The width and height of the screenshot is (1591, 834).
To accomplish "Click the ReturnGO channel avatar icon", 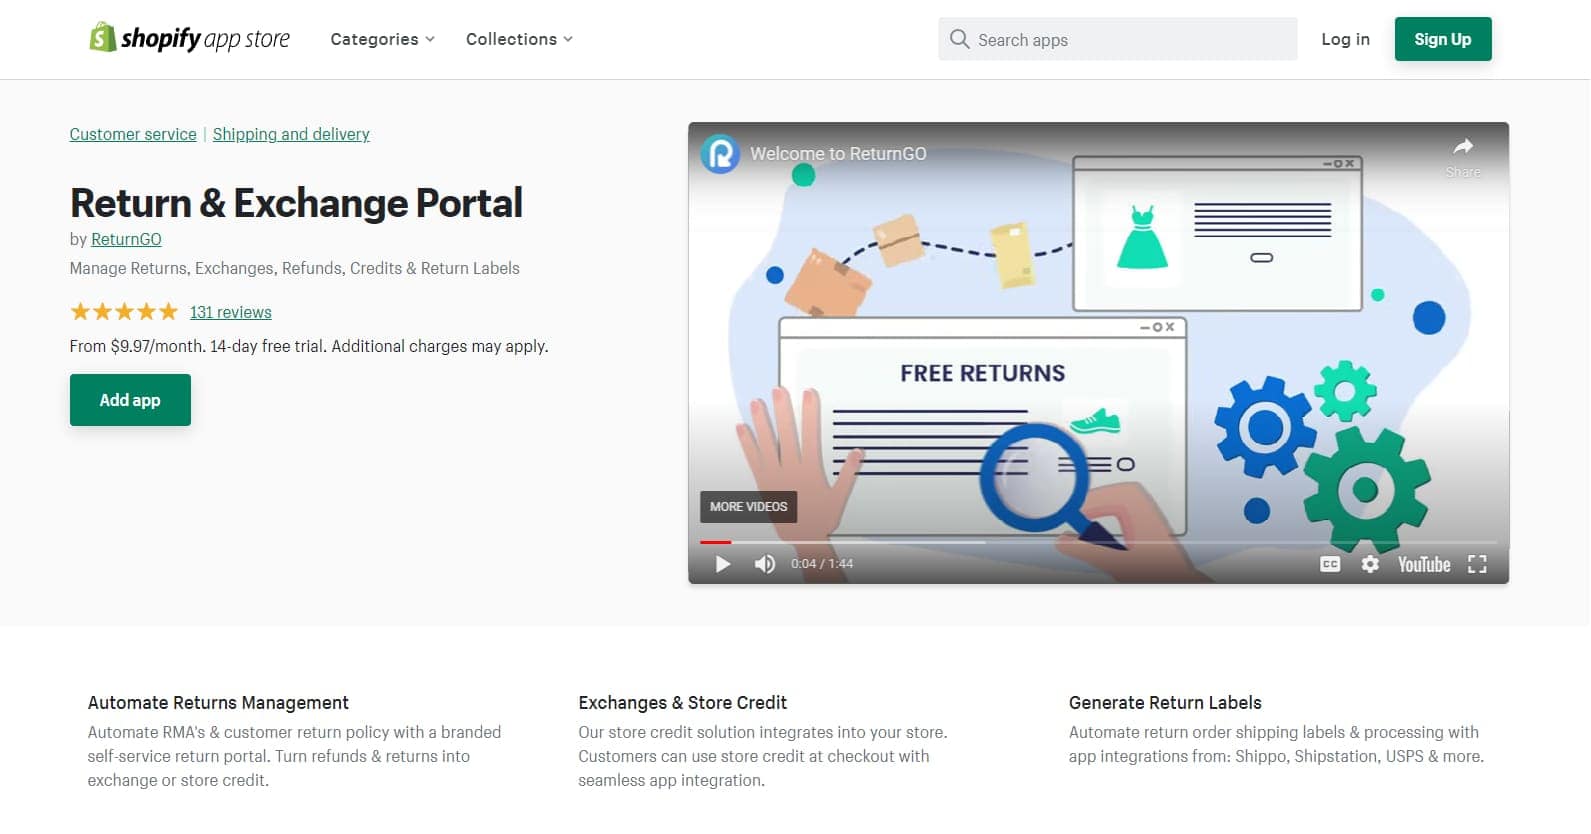I will (x=720, y=154).
